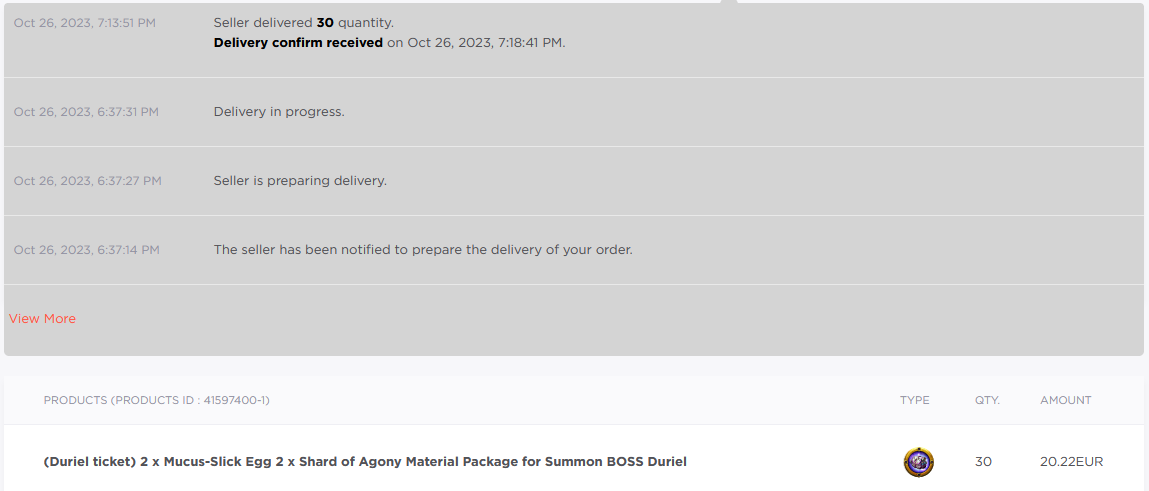Click the 20.22EUR amount
Screen dimensions: 1149x491
click(1071, 462)
